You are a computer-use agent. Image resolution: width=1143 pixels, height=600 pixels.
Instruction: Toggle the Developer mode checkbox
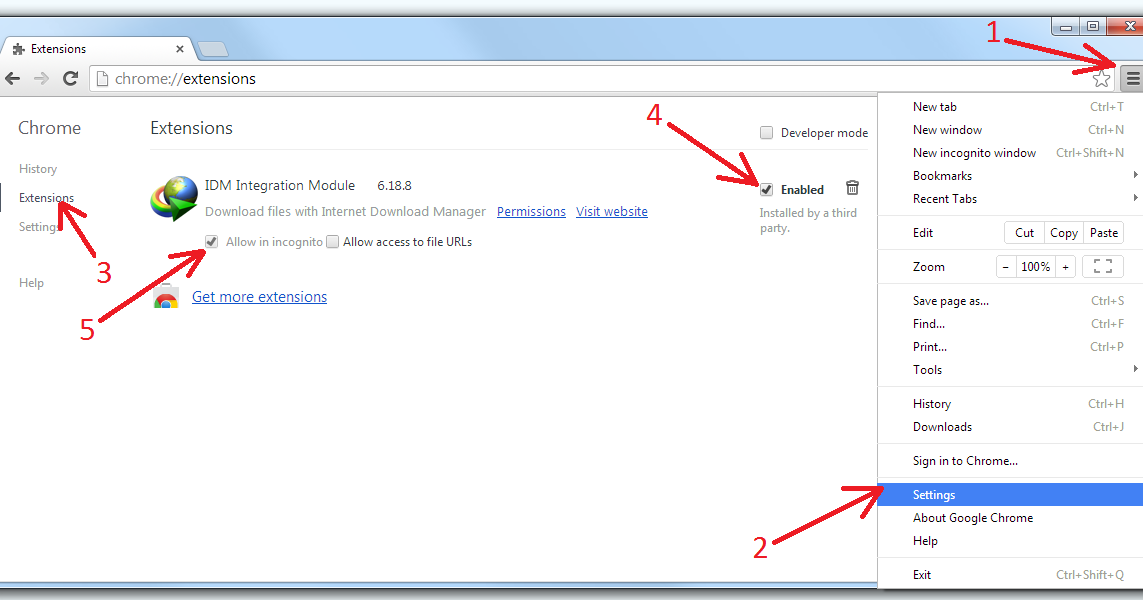[766, 133]
